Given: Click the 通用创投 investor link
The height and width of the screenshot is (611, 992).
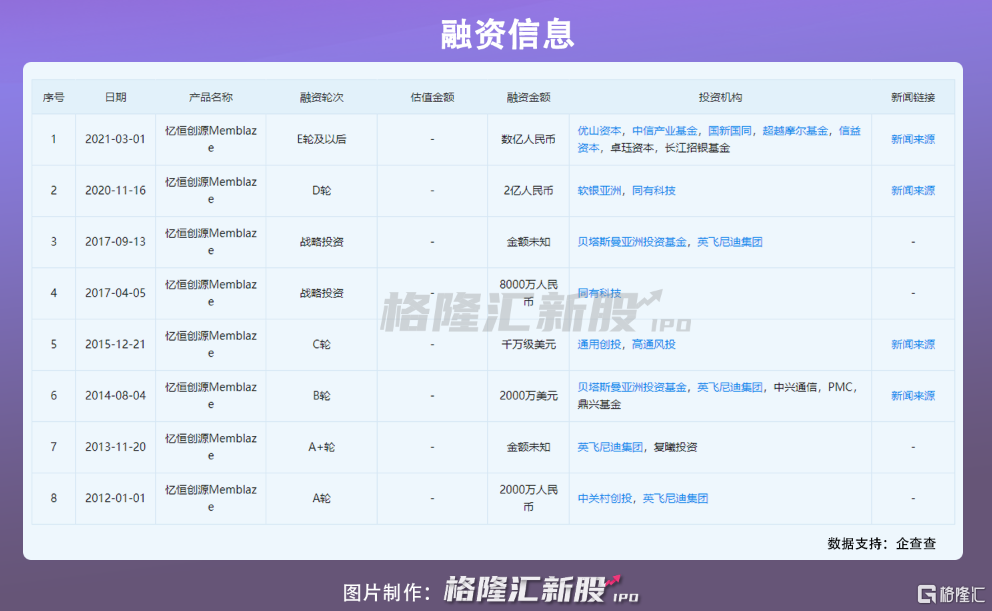Looking at the screenshot, I should pos(600,345).
